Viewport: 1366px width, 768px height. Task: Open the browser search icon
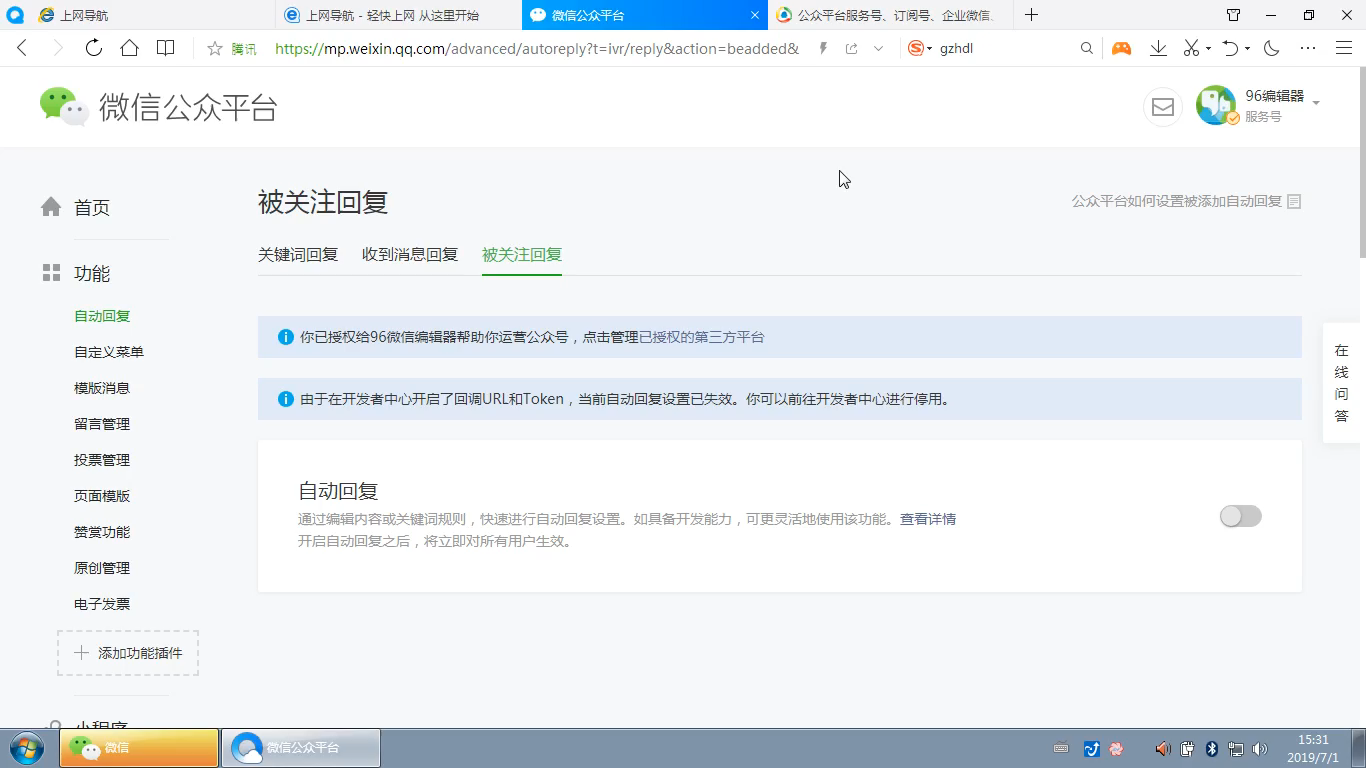point(1086,47)
